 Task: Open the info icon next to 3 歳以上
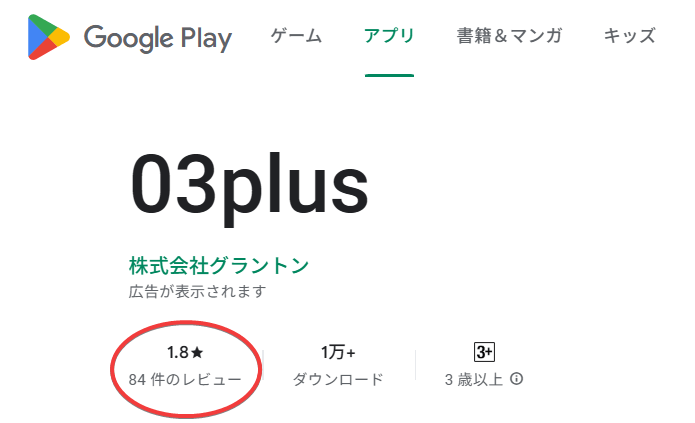[517, 380]
